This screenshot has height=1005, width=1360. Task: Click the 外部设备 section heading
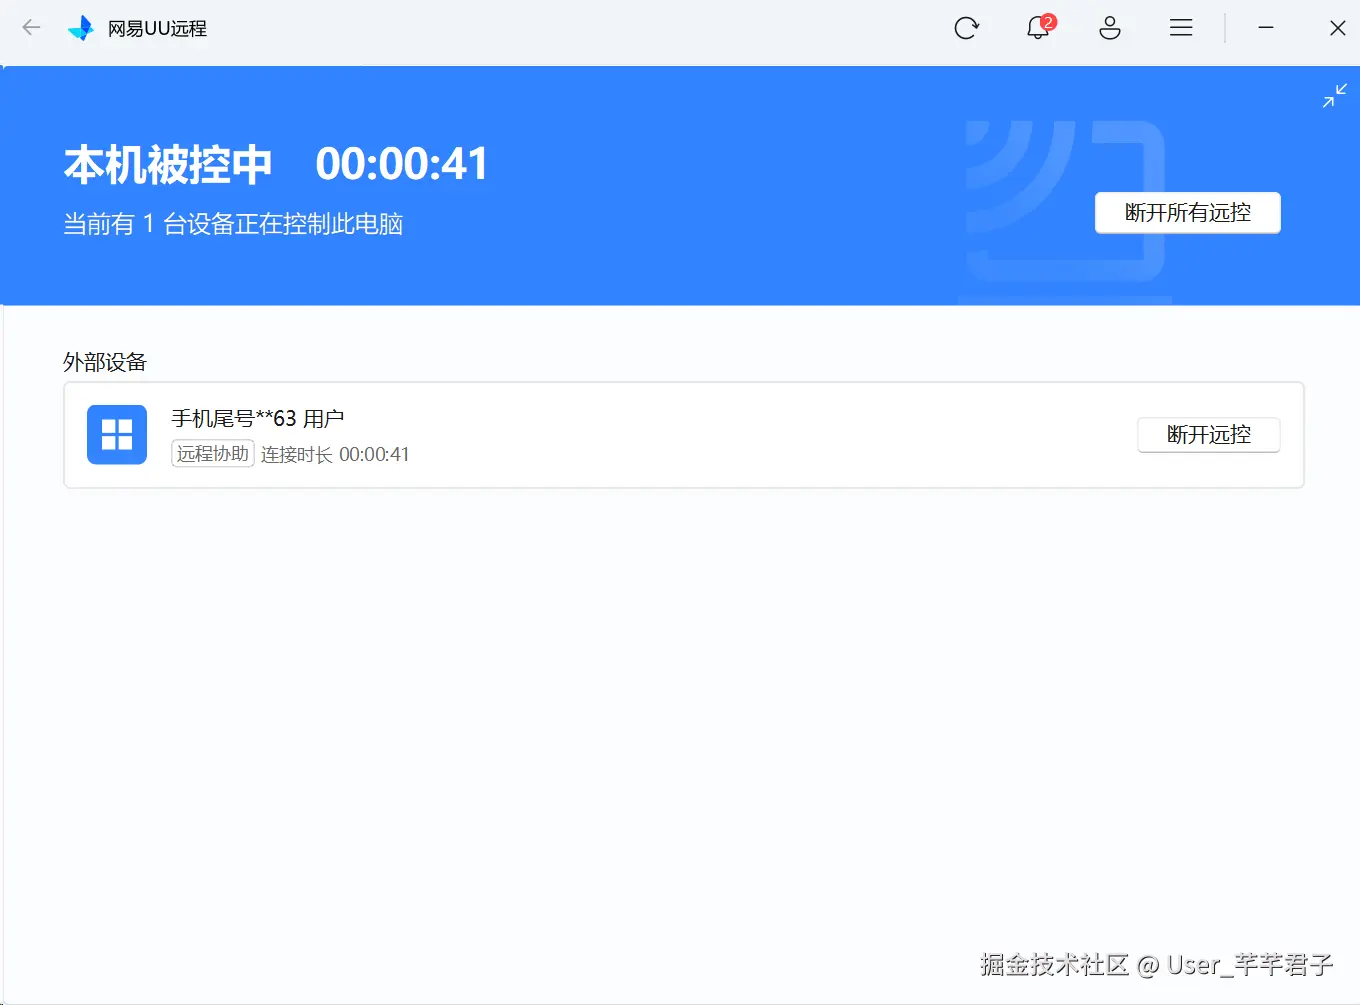[105, 362]
